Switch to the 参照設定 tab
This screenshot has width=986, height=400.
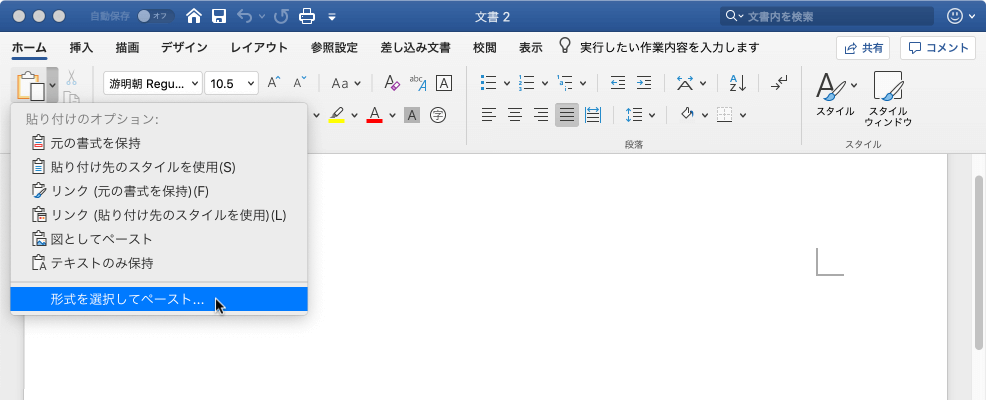coord(334,47)
